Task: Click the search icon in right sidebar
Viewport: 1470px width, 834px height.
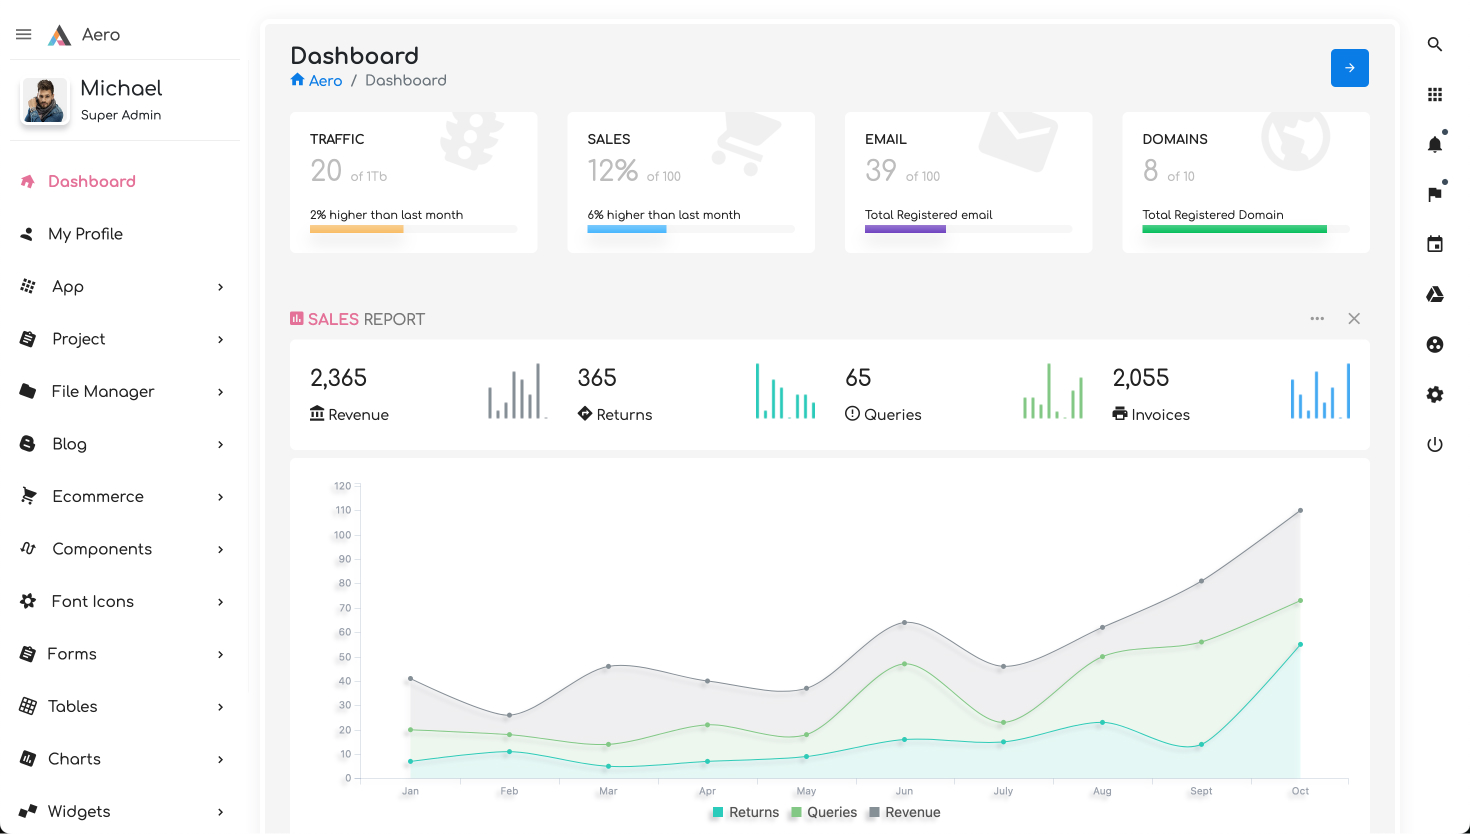Action: [x=1435, y=44]
